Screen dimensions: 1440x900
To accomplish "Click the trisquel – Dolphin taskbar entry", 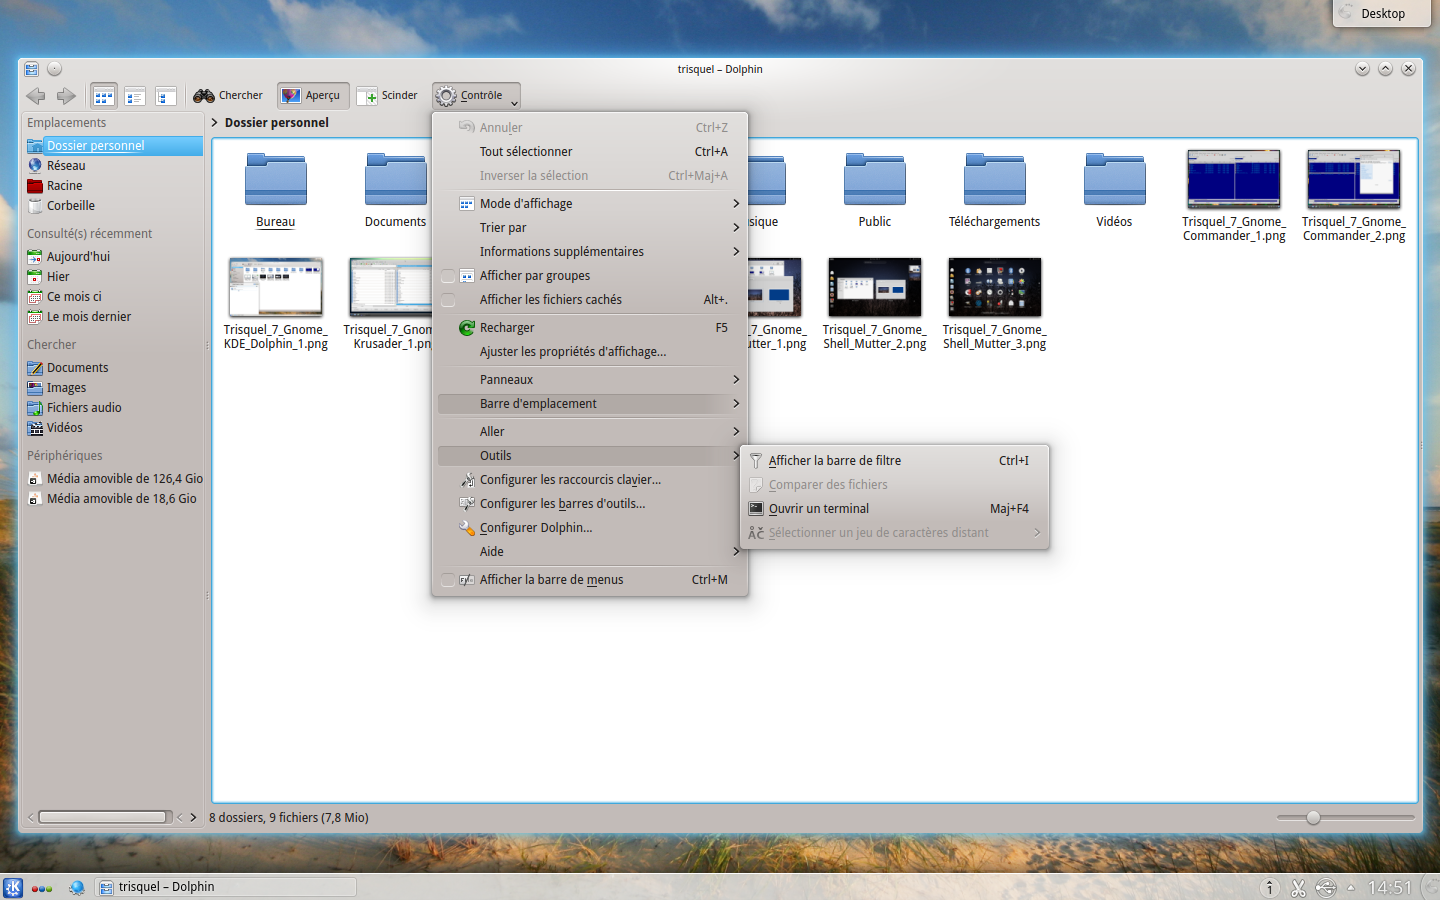I will click(x=226, y=887).
